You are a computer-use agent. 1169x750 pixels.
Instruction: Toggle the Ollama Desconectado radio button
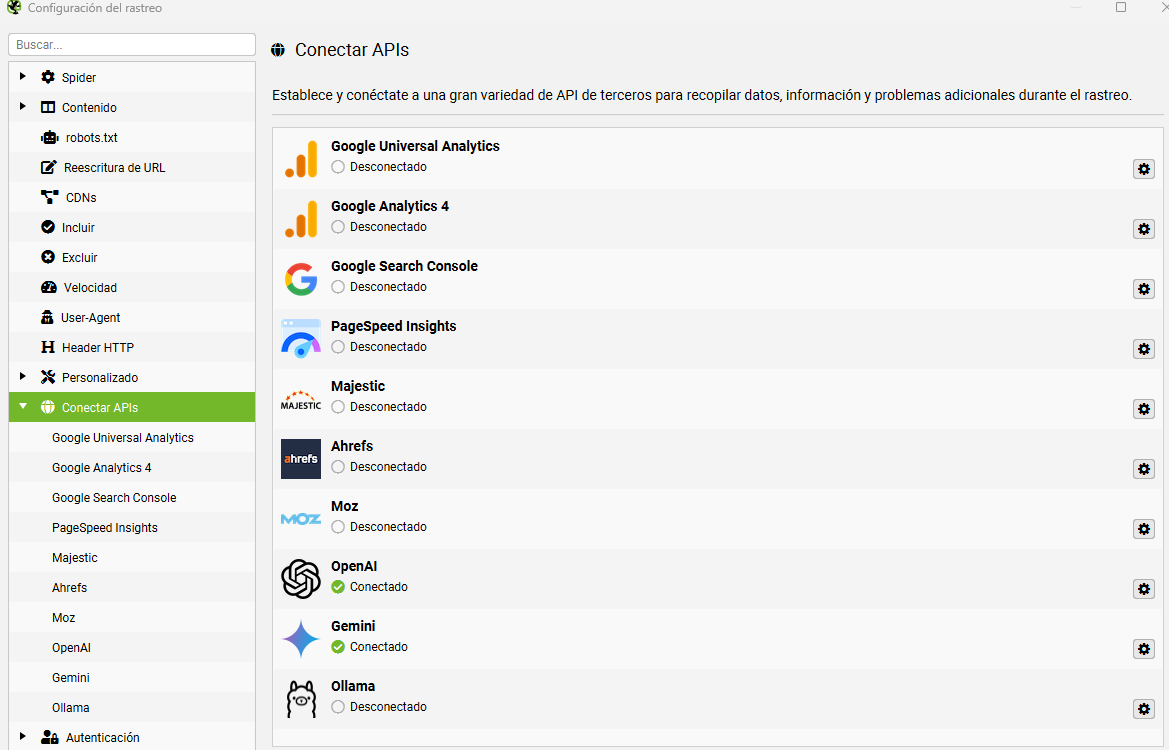coord(338,707)
